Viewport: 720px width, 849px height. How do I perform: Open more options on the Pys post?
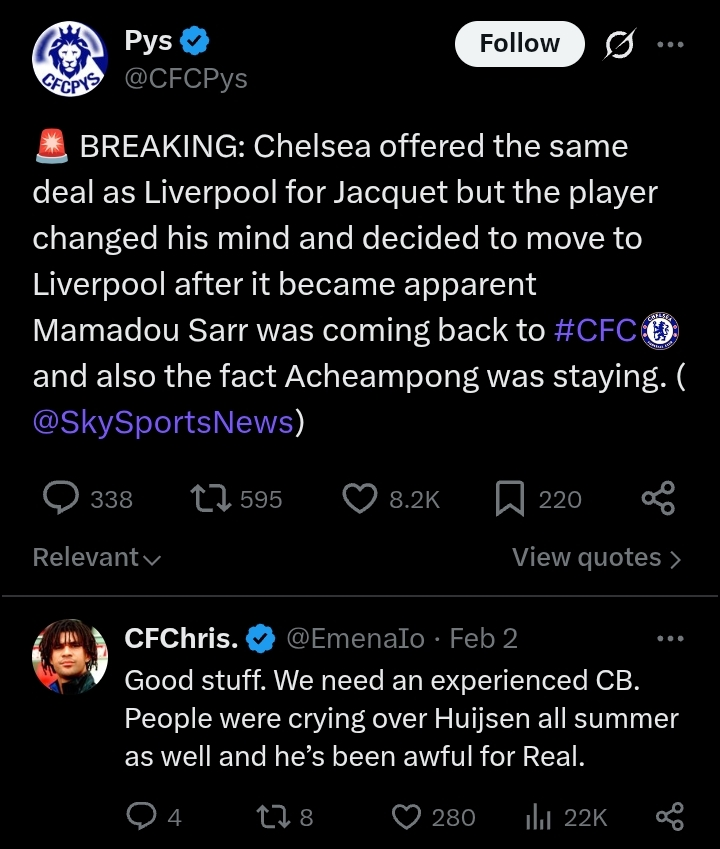click(x=670, y=44)
